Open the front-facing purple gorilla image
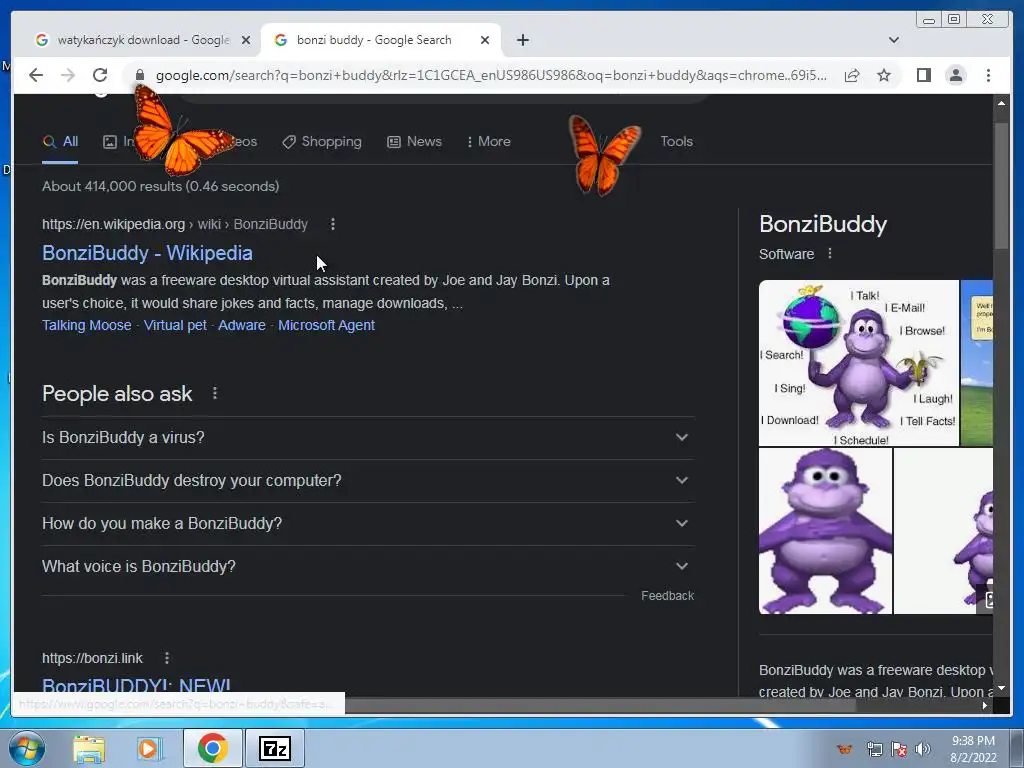This screenshot has width=1024, height=768. [825, 531]
